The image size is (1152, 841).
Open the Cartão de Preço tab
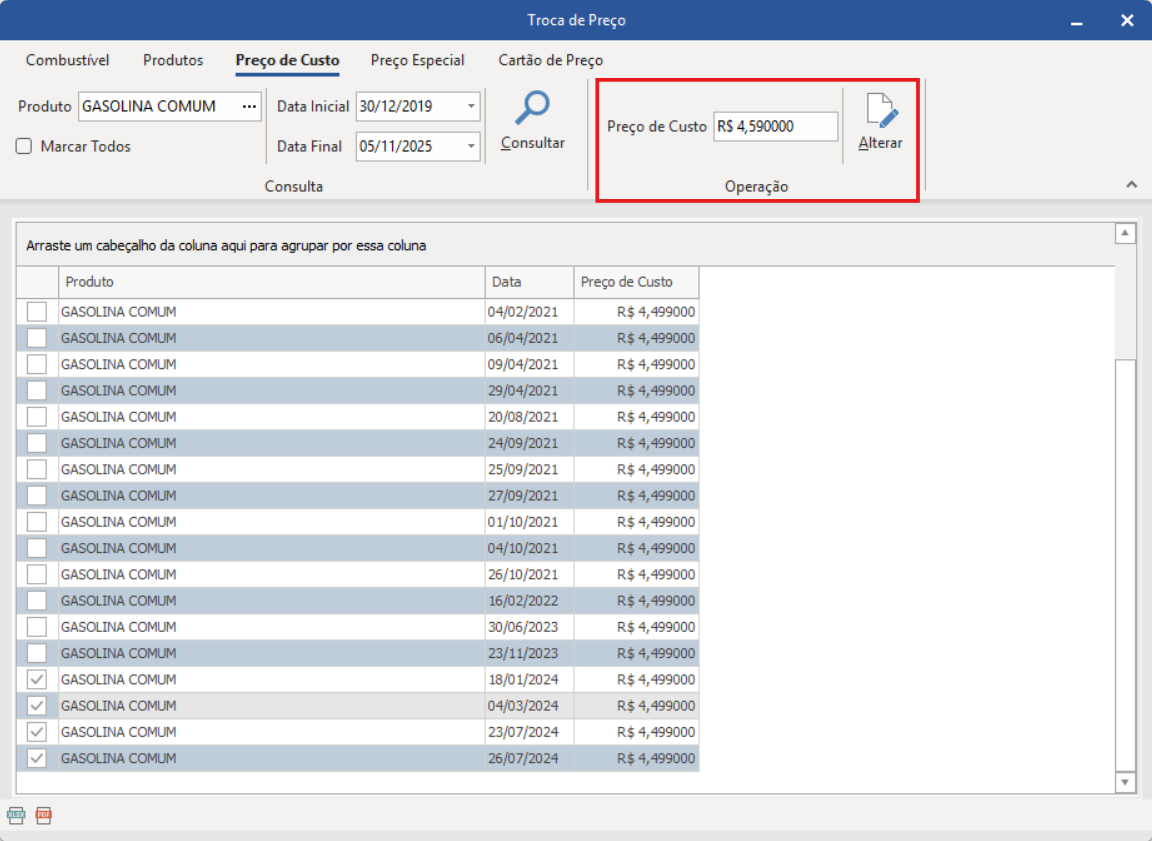pos(550,60)
